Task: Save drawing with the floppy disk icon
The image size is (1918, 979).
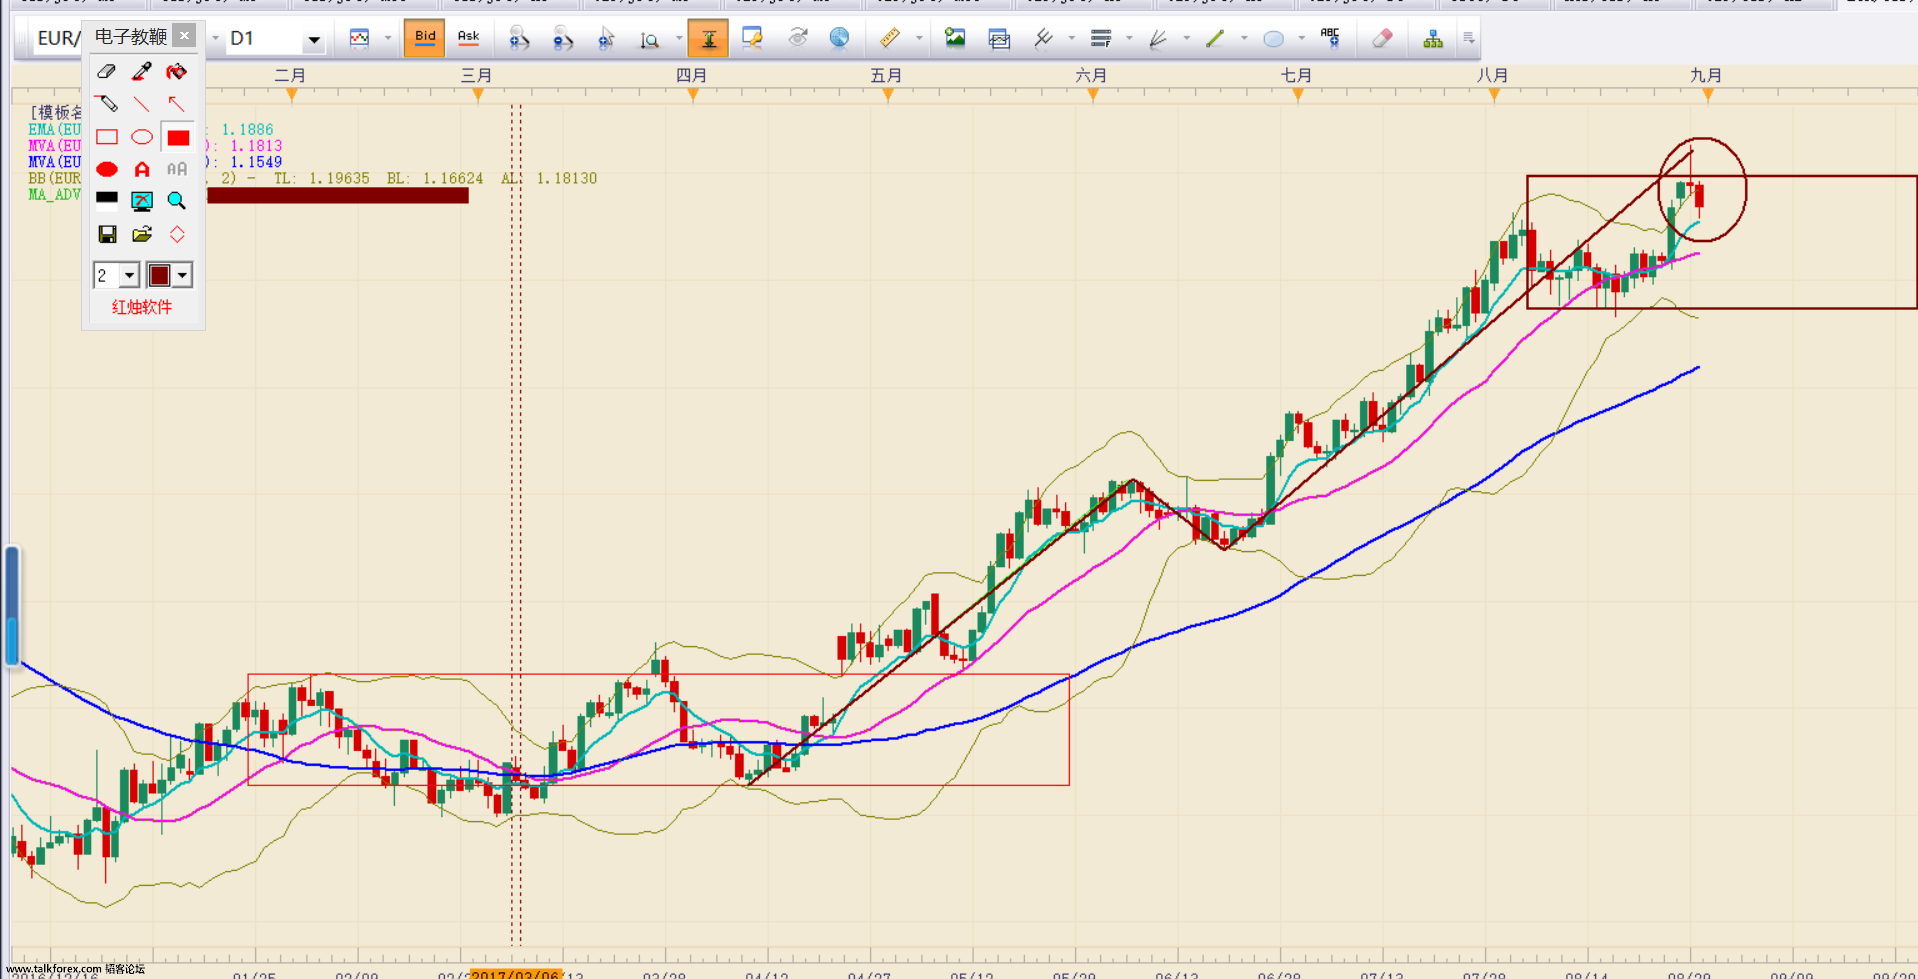Action: [106, 234]
